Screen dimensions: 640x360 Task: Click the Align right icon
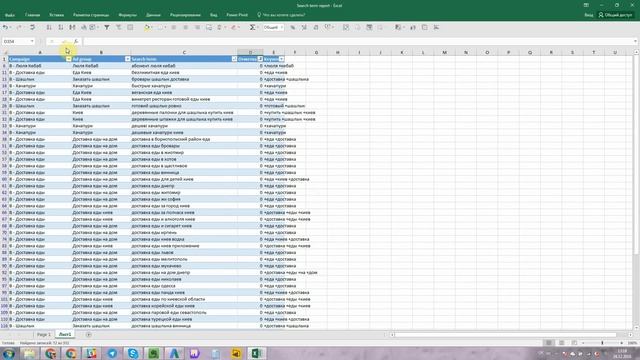click(x=197, y=27)
